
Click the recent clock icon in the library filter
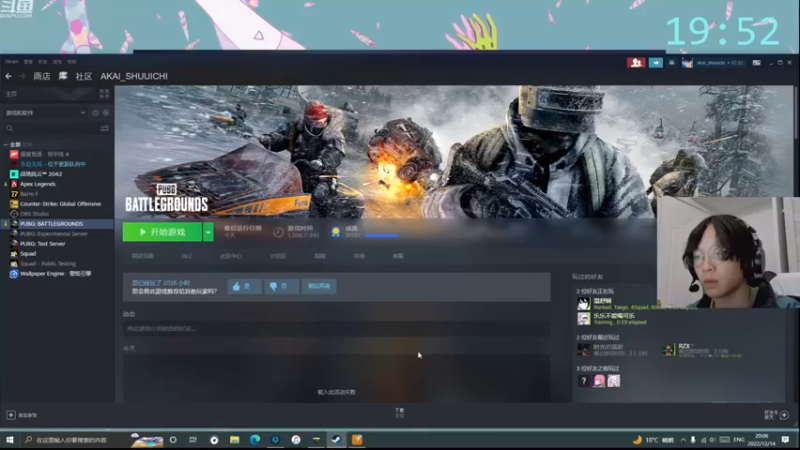pyautogui.click(x=95, y=113)
